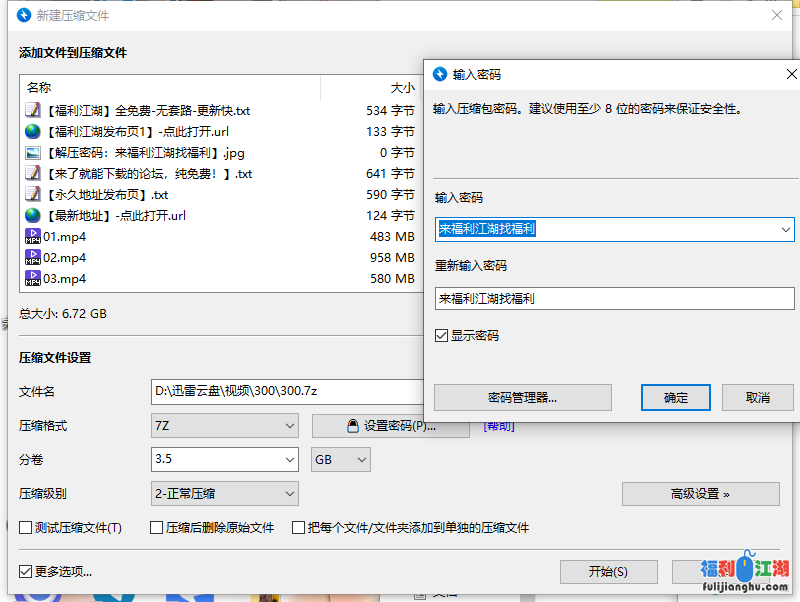Open the 压缩格式 7Z dropdown
Image resolution: width=800 pixels, height=602 pixels.
pyautogui.click(x=224, y=426)
